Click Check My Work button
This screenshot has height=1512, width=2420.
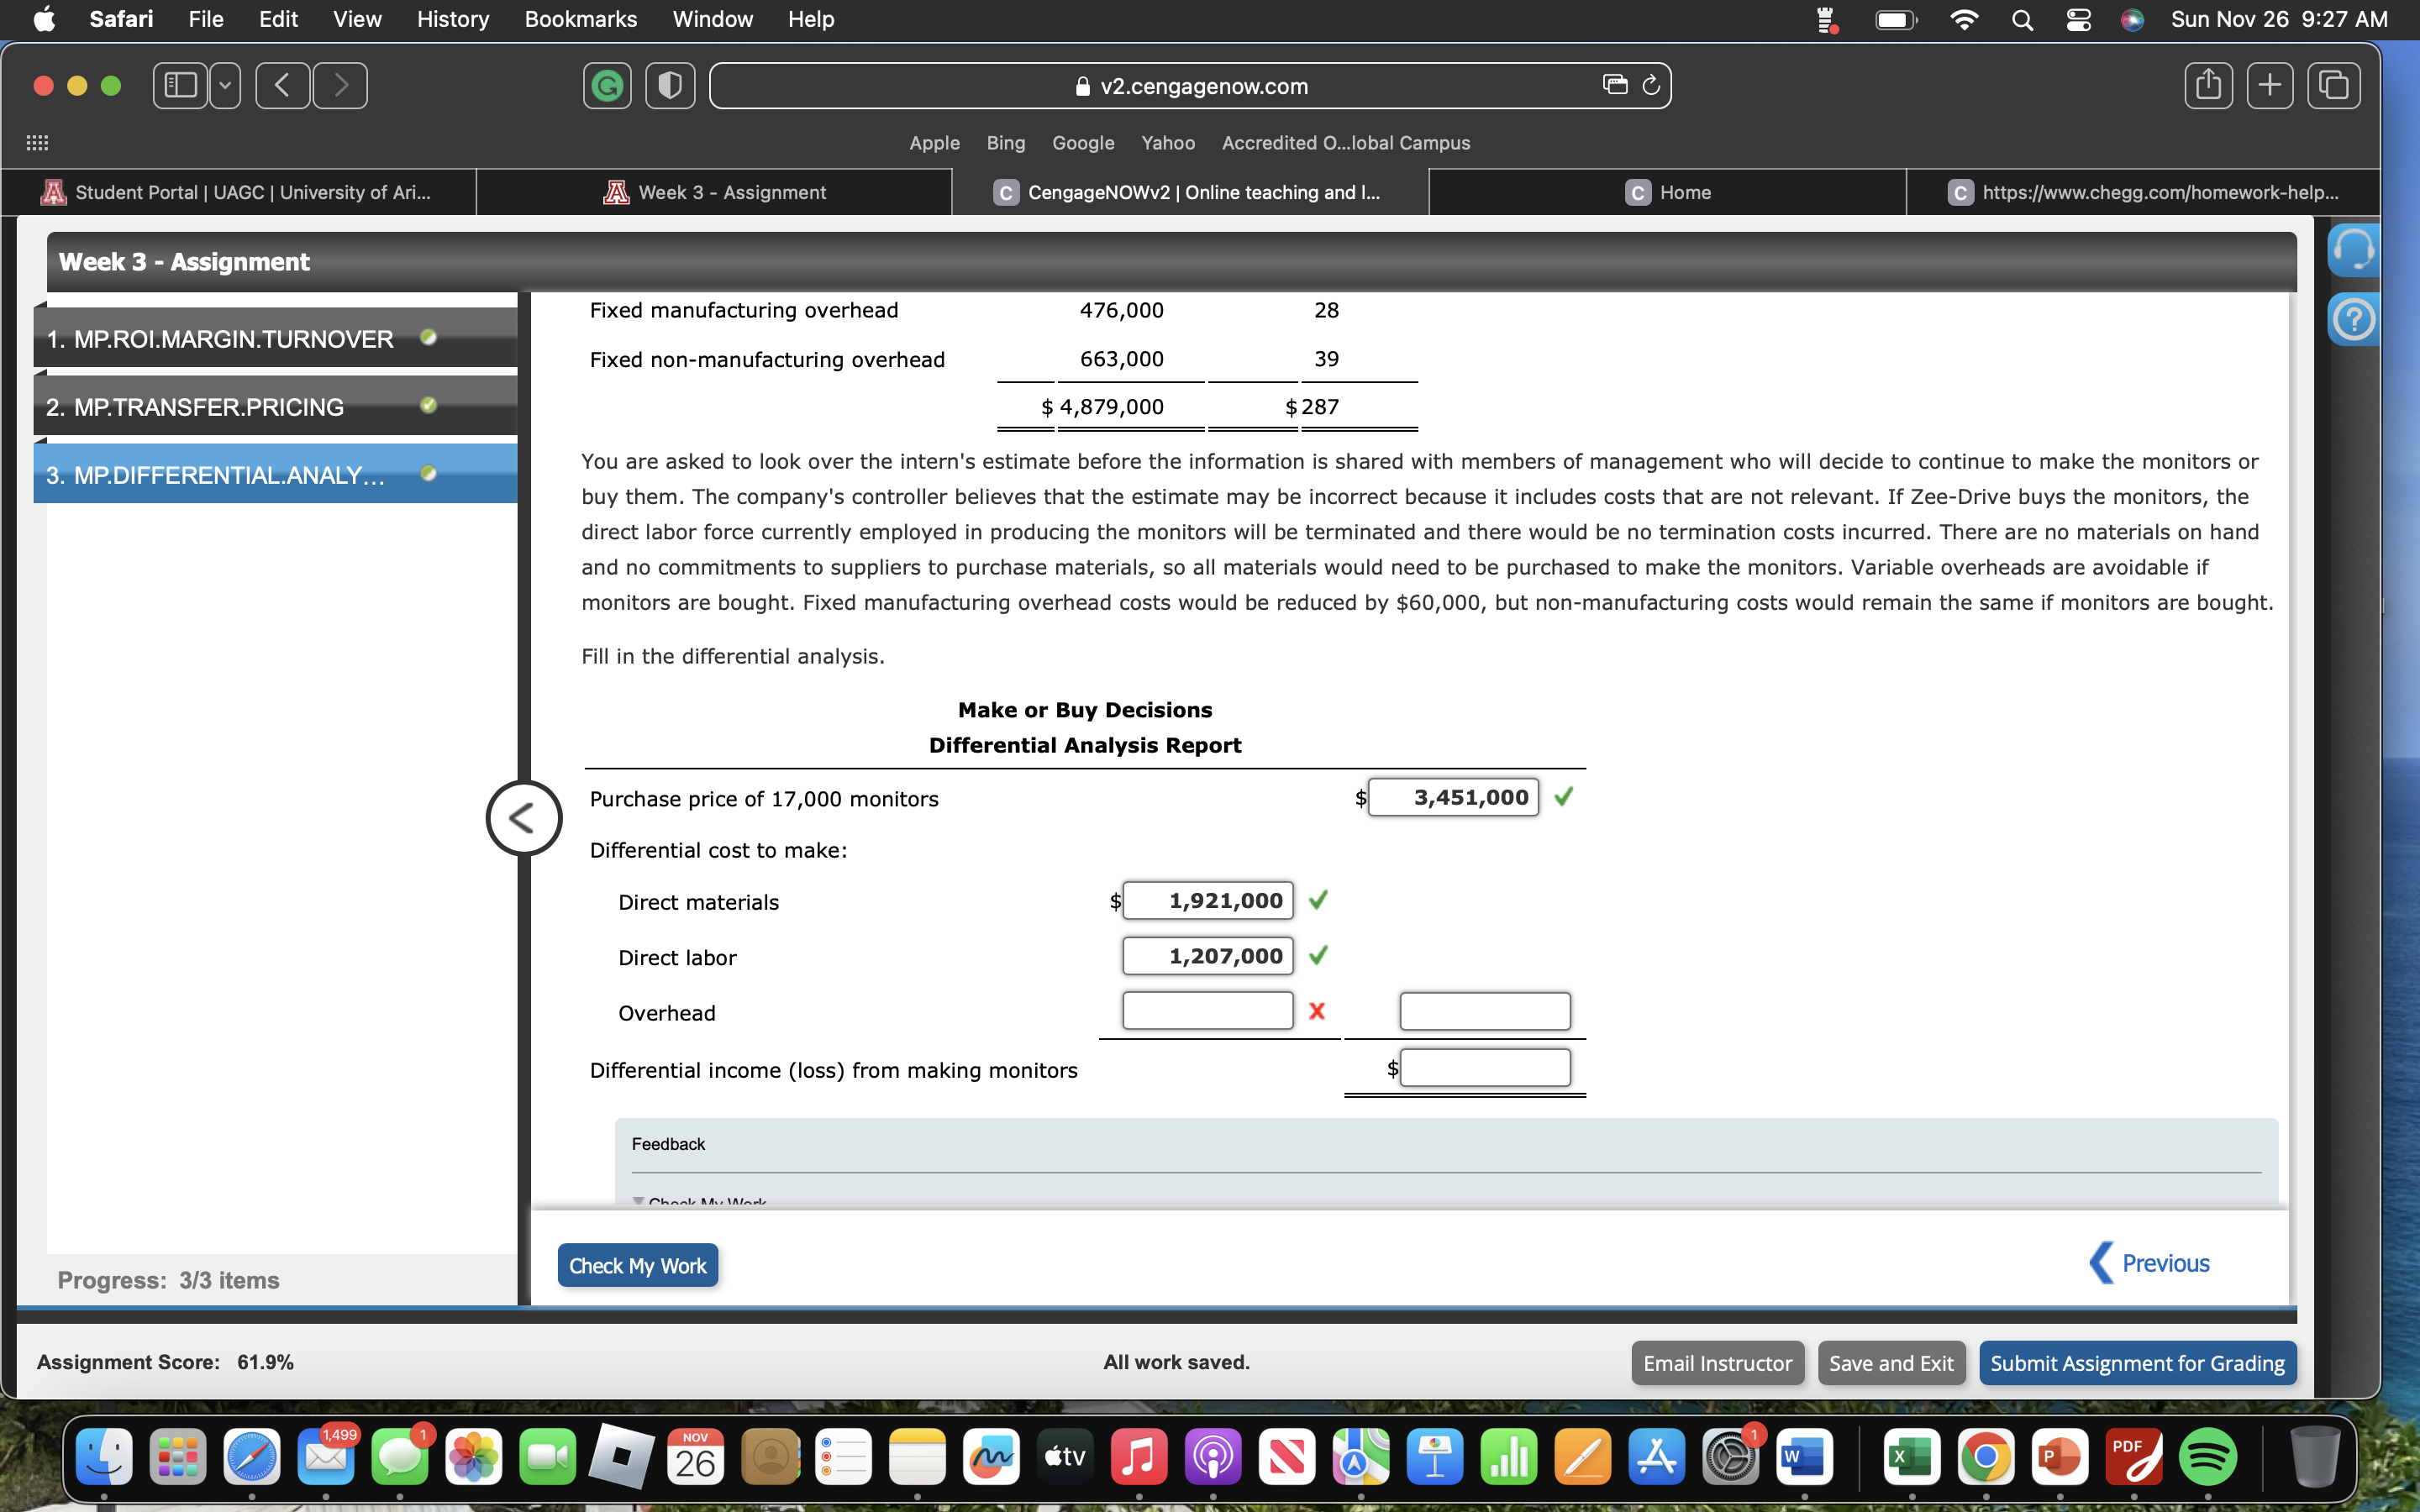(x=637, y=1265)
